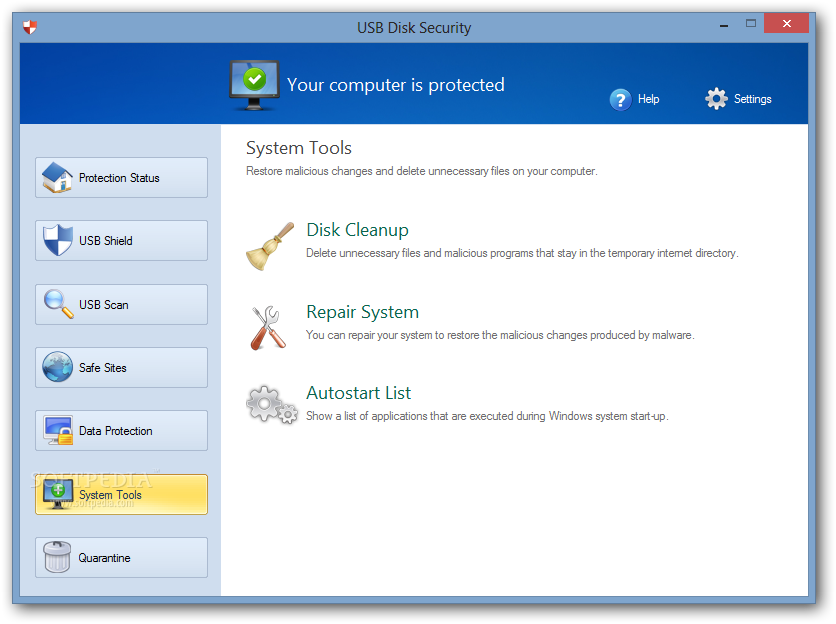This screenshot has width=836, height=624.
Task: Open the Autostart List link
Action: (358, 393)
